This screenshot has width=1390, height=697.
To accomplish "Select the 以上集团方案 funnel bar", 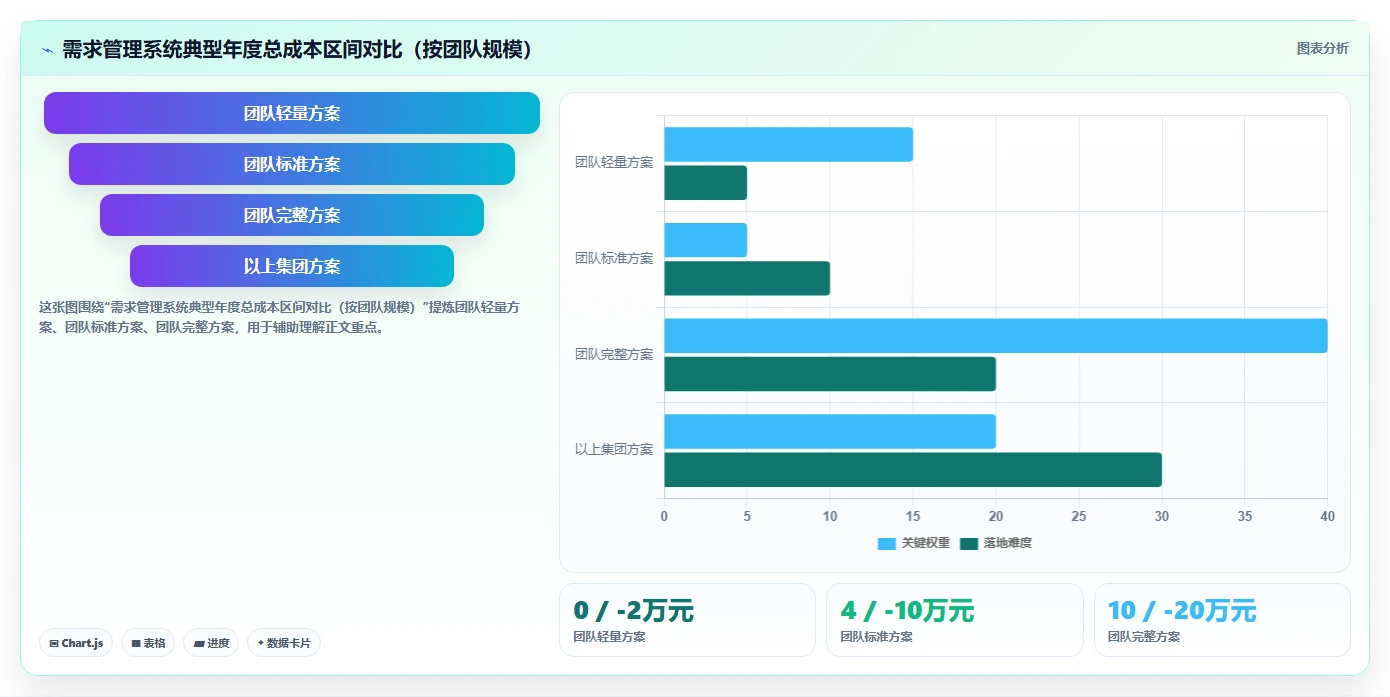I will coord(292,266).
